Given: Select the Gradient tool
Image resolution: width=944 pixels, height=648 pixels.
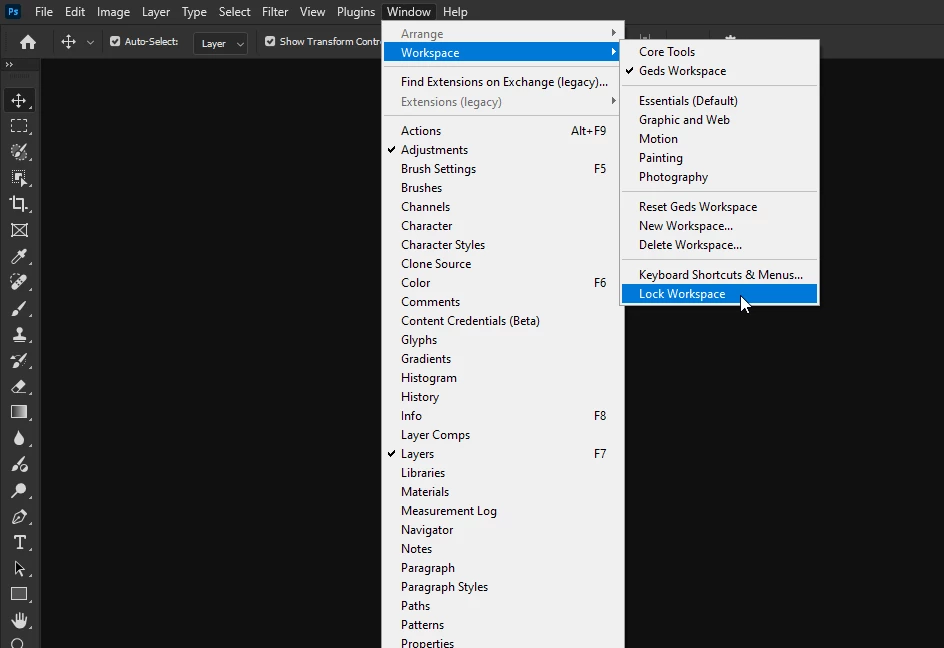Looking at the screenshot, I should [19, 413].
